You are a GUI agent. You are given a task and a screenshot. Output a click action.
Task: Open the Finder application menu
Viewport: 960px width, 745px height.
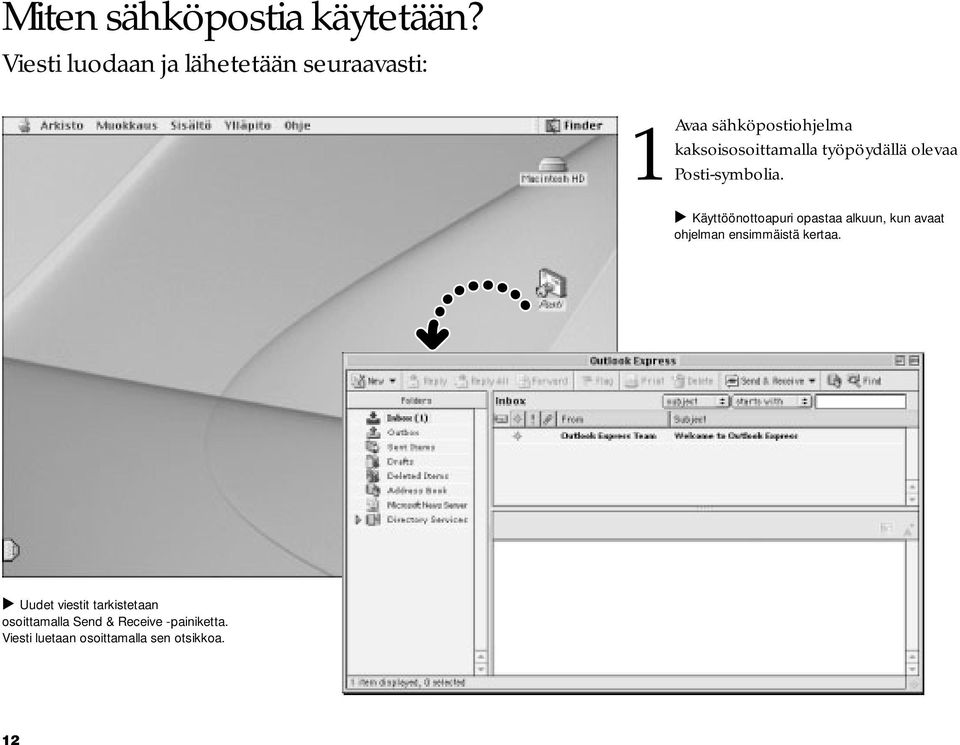coord(574,125)
